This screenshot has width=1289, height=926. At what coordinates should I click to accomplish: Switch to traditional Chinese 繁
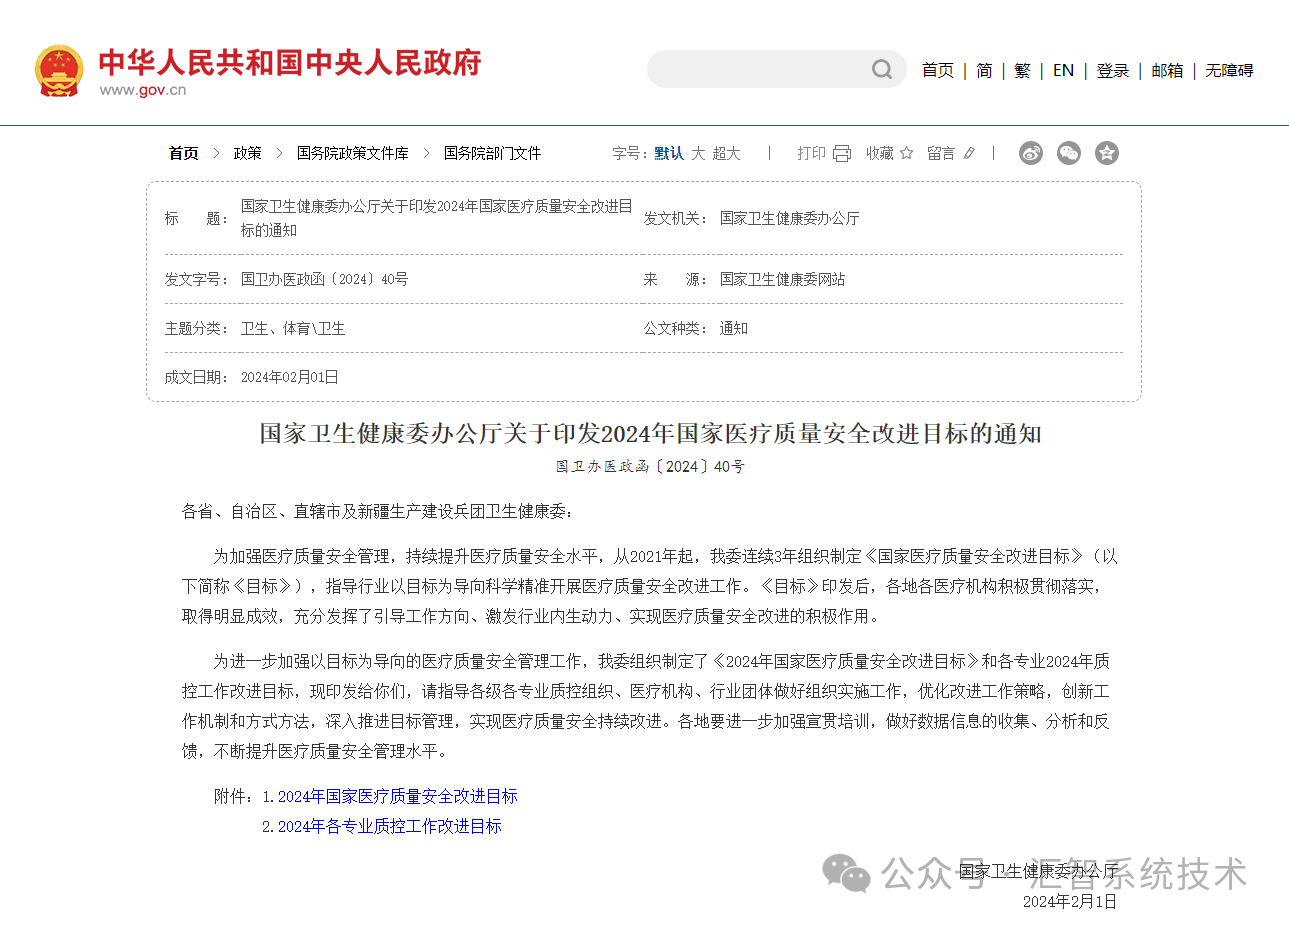click(1022, 70)
